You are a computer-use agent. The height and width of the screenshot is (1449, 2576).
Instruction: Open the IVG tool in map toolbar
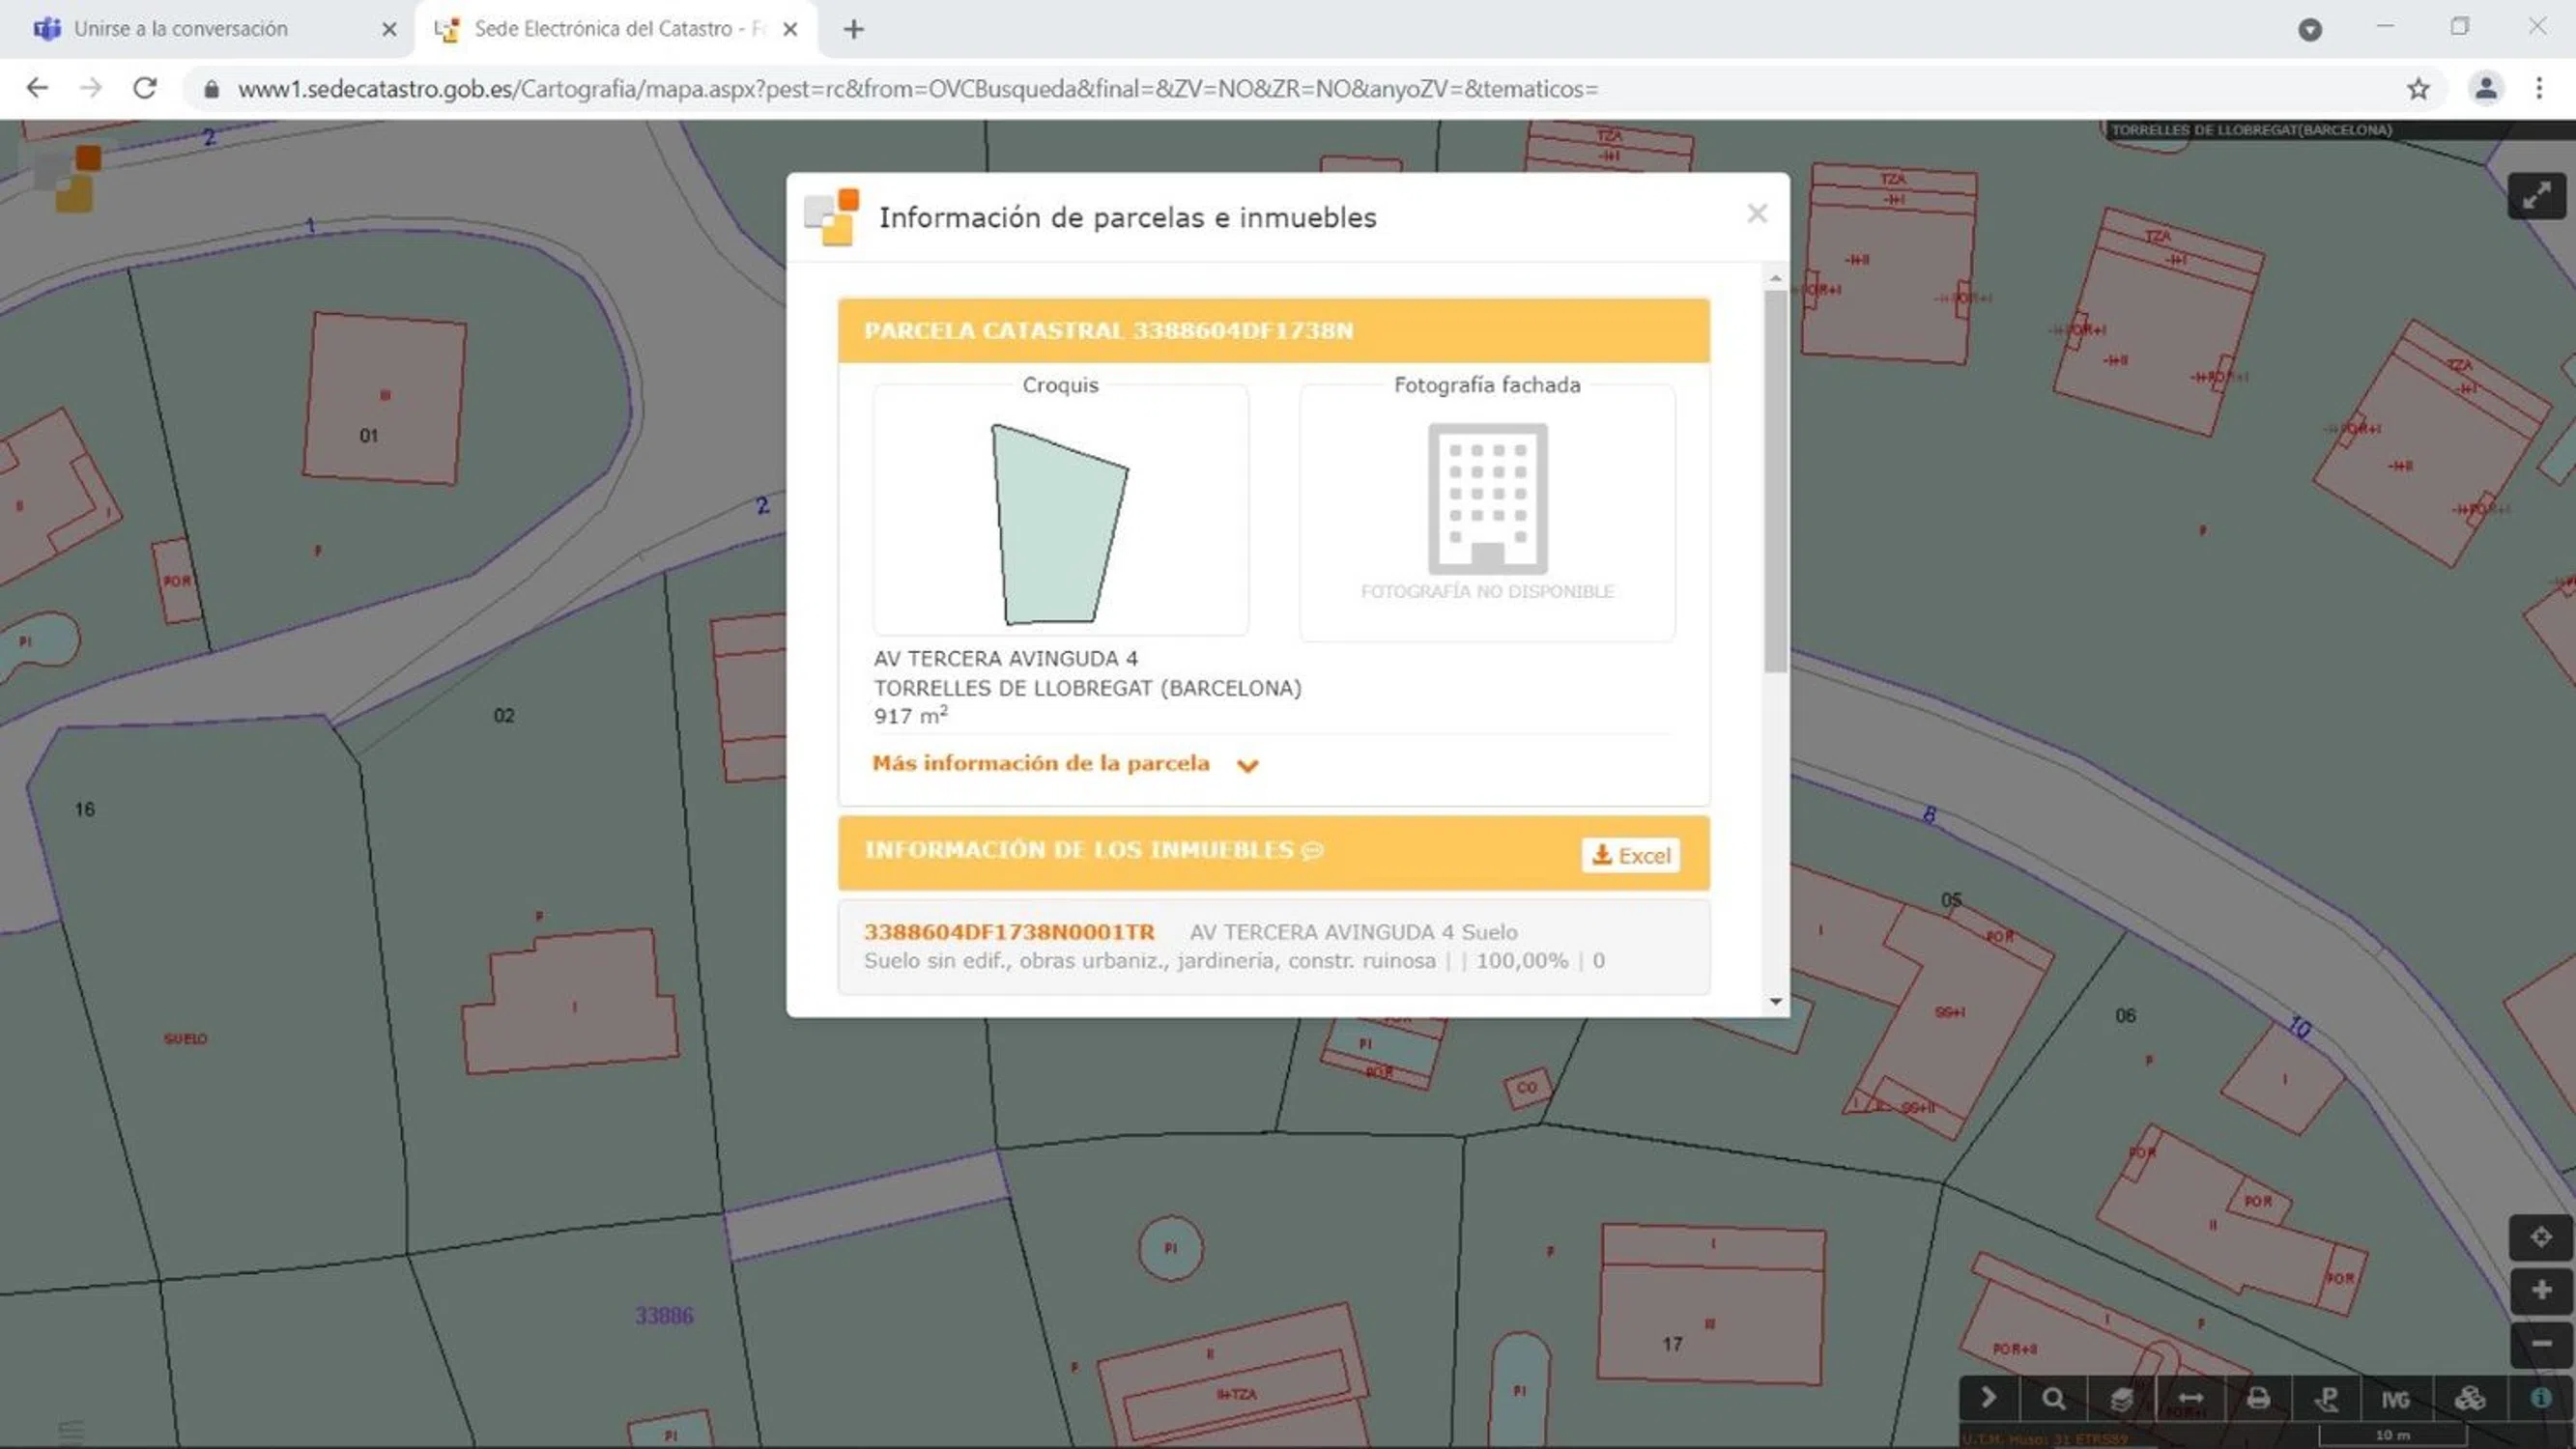[2395, 1398]
